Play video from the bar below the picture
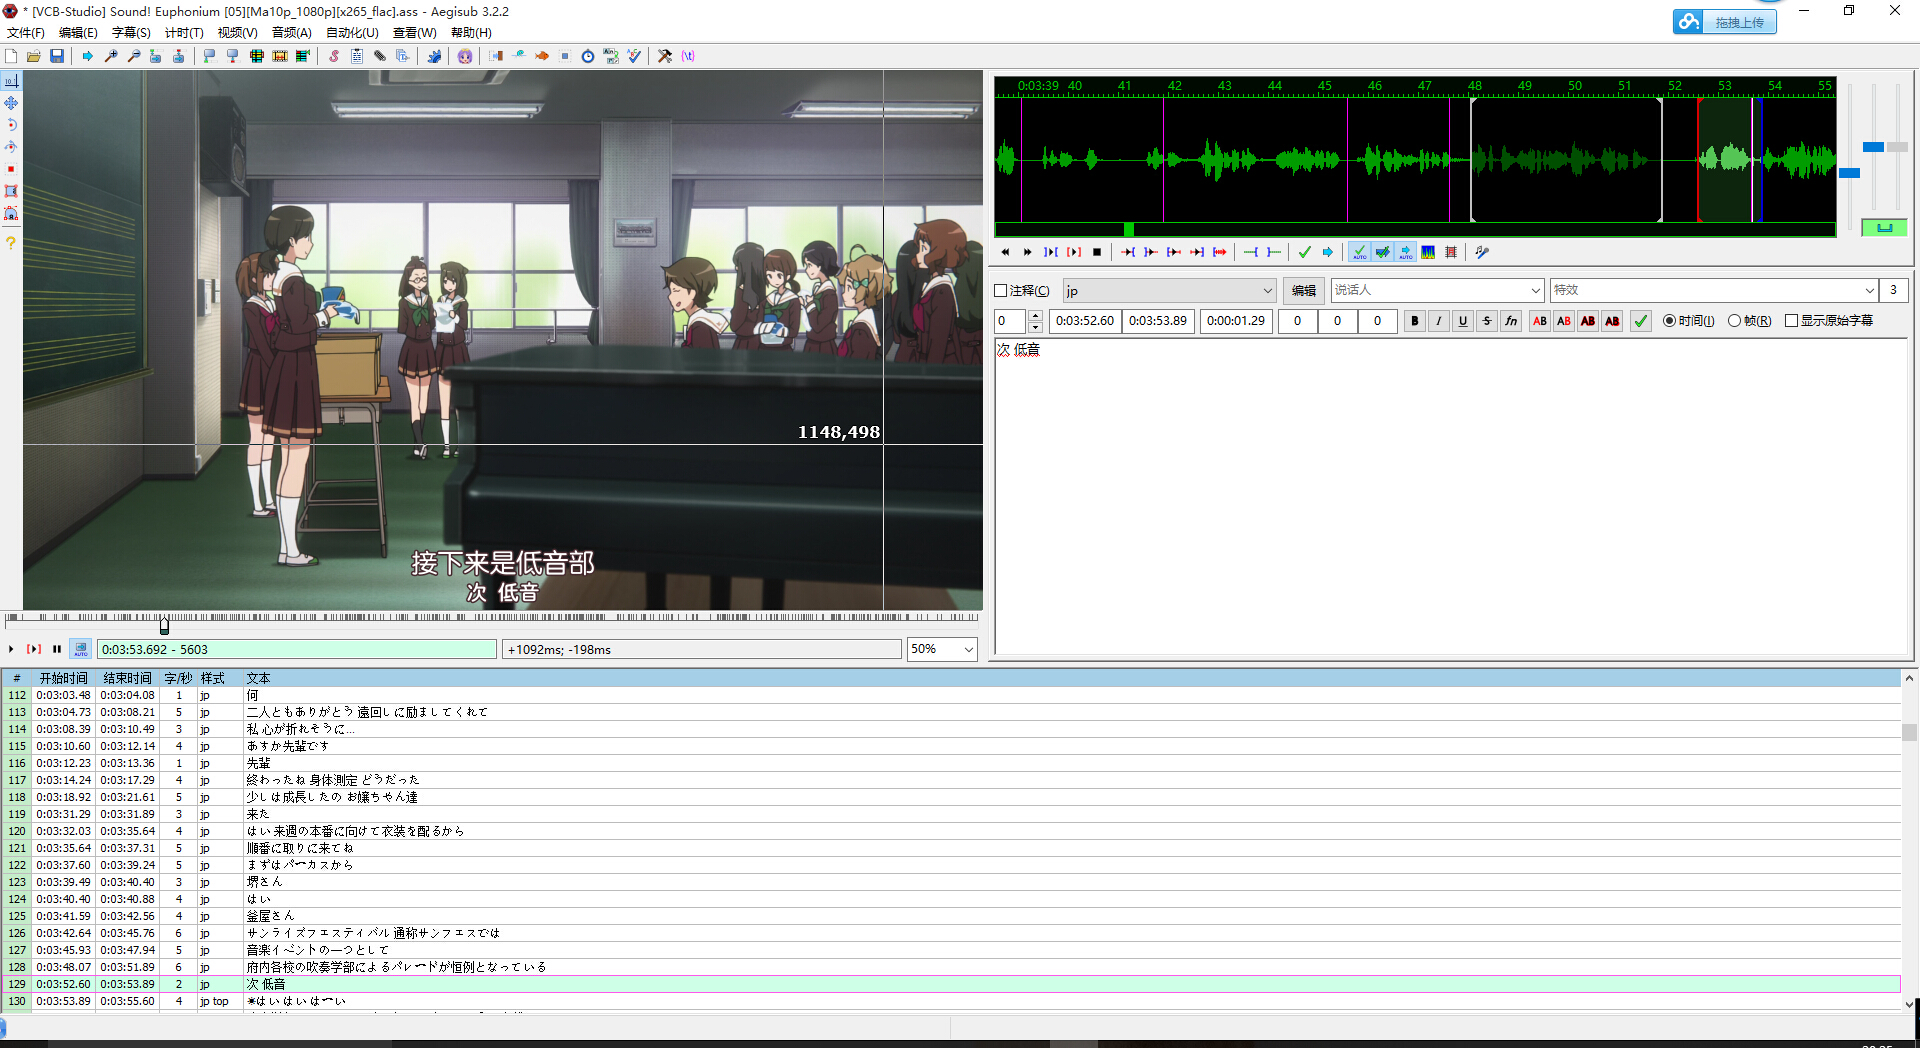1920x1048 pixels. [x=11, y=649]
